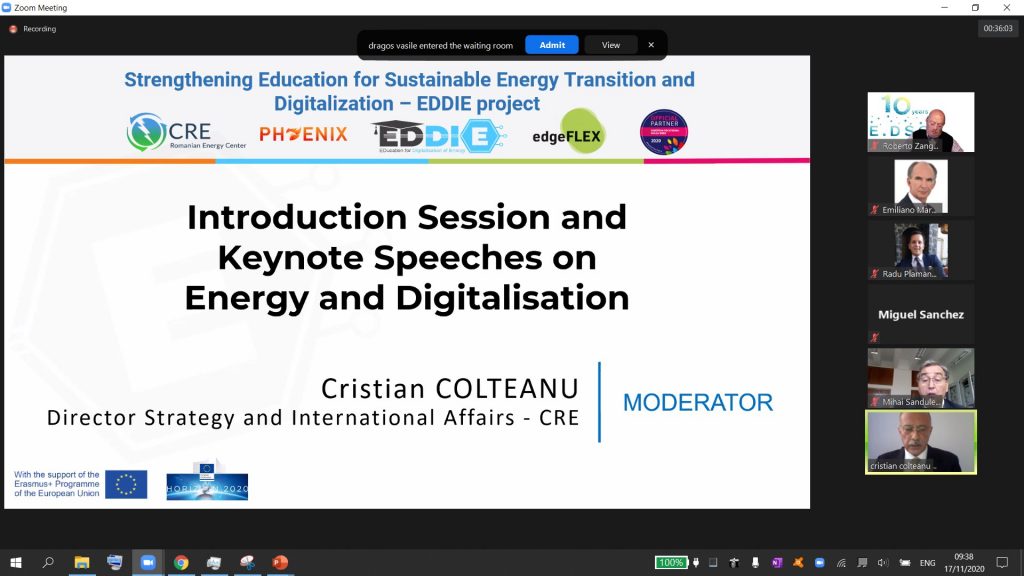Click the 100% battery indicator
This screenshot has height=576, width=1024.
tap(671, 562)
